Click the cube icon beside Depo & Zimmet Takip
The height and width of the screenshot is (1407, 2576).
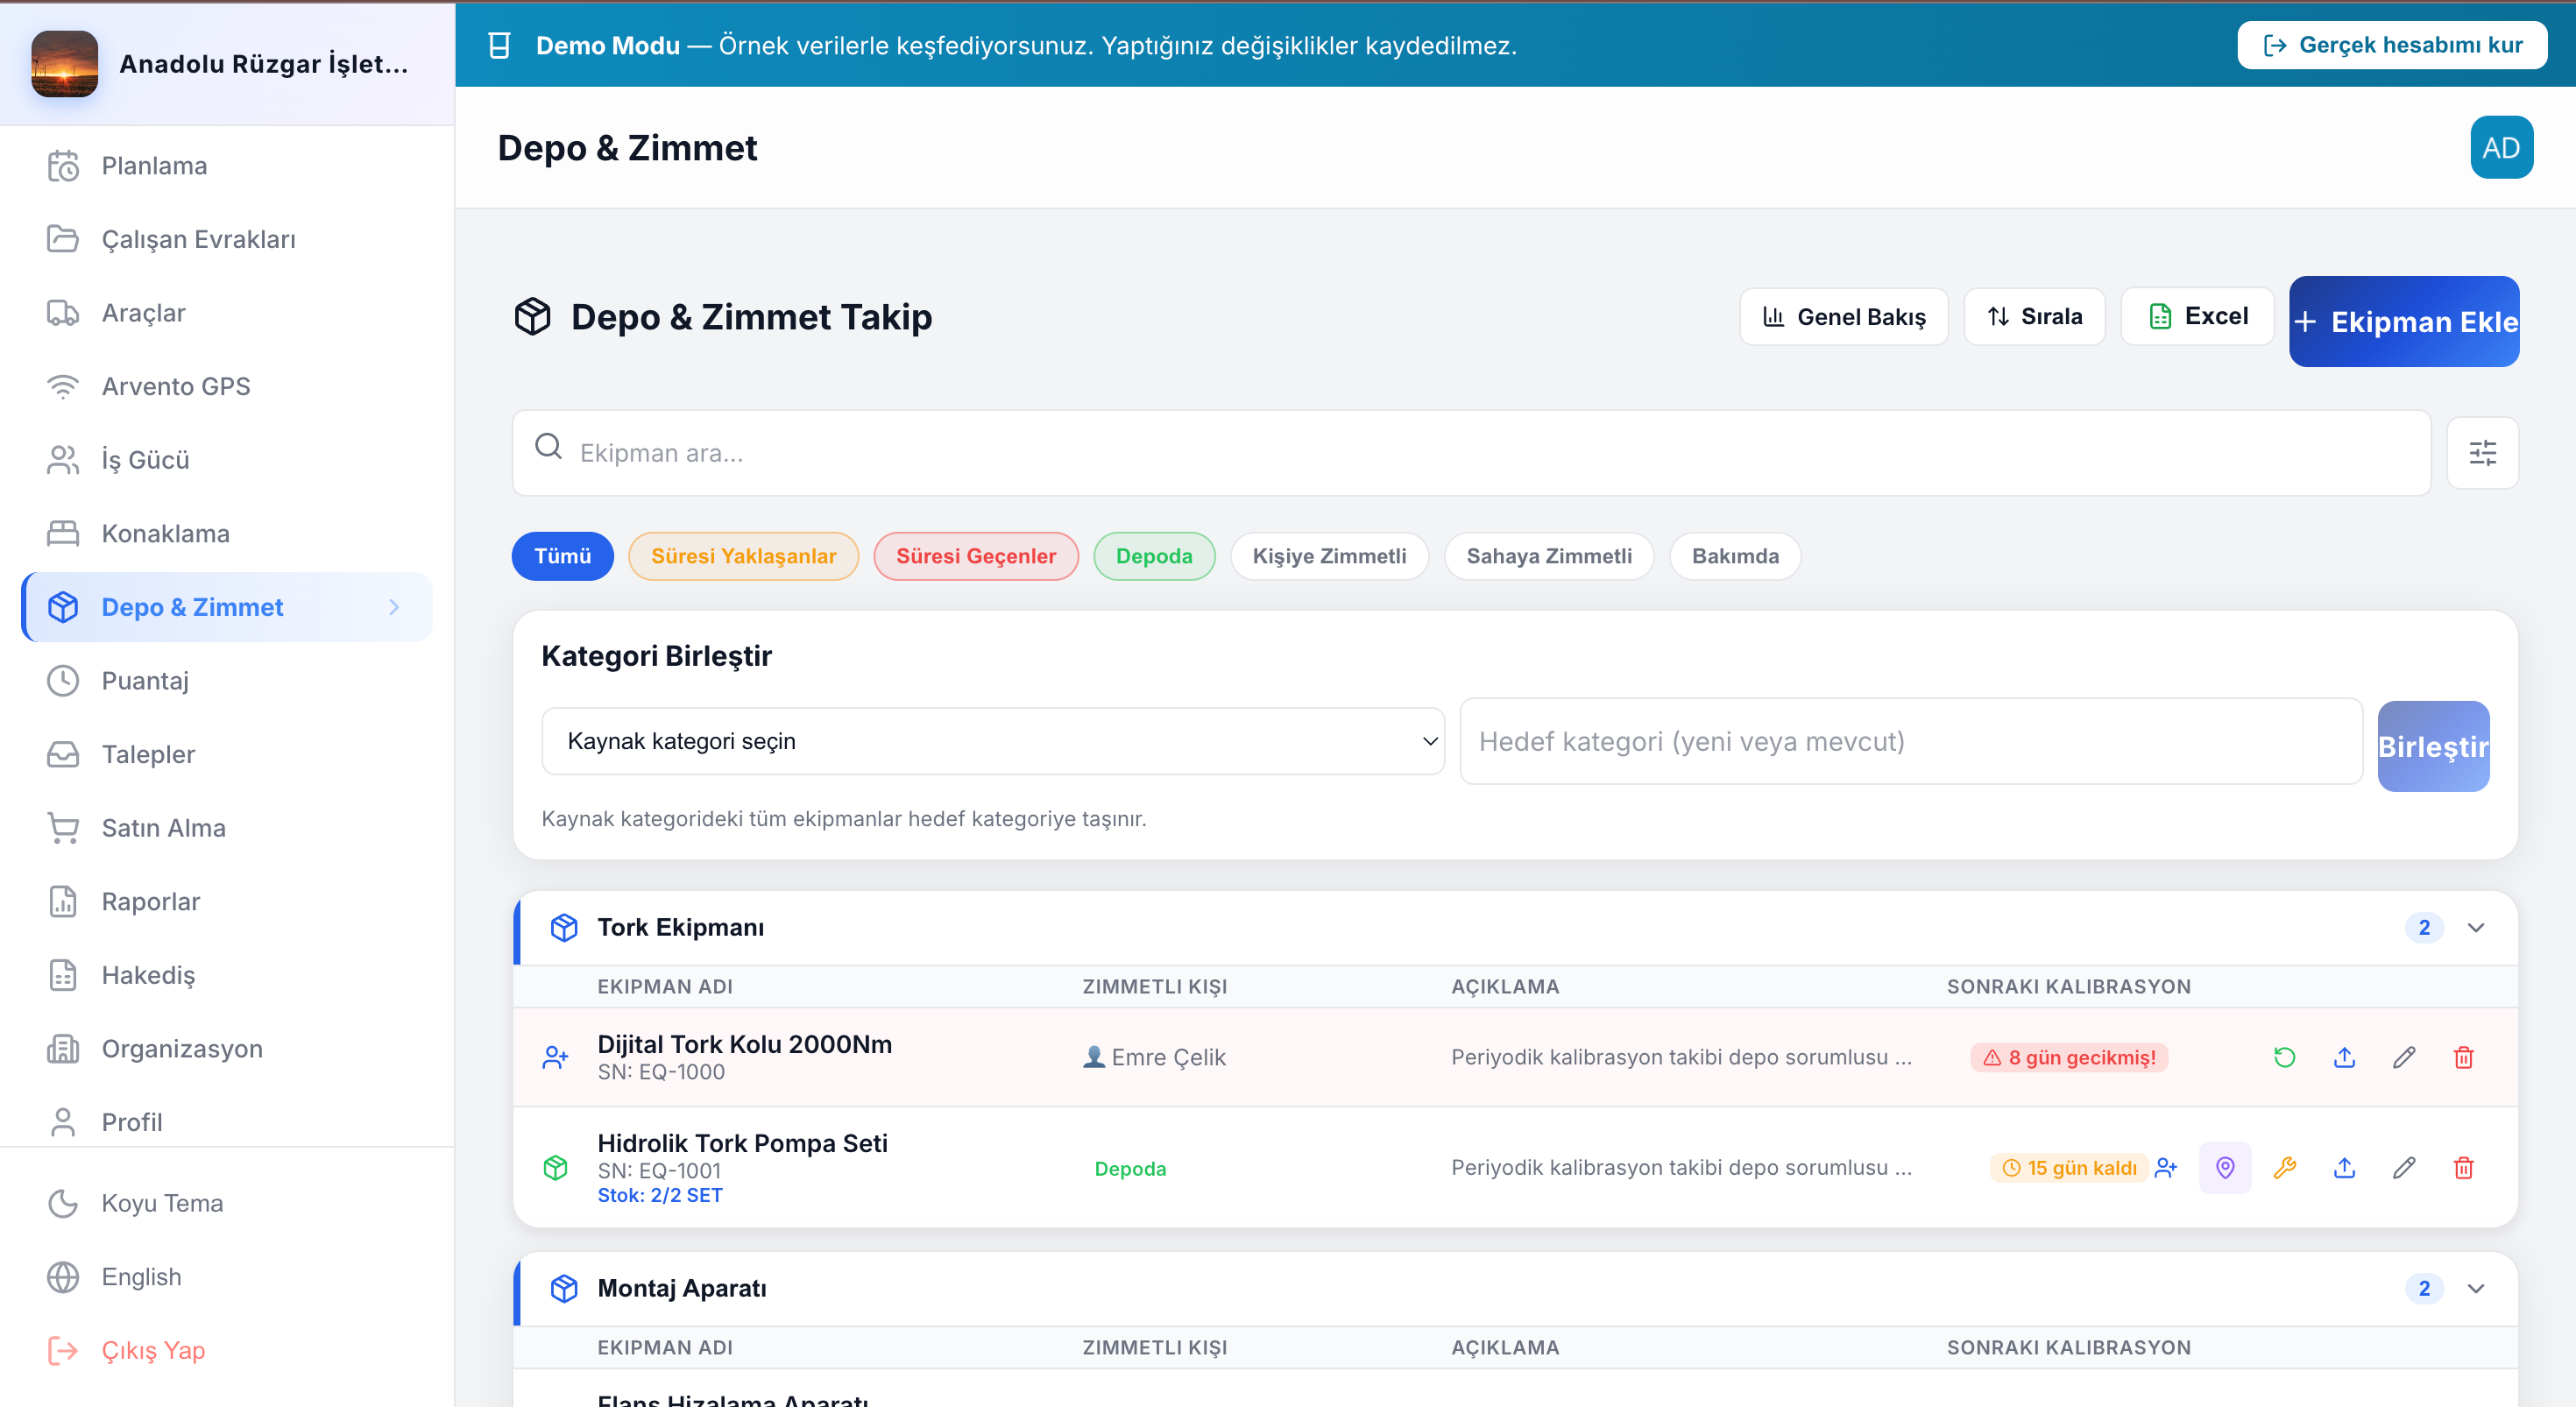click(532, 316)
